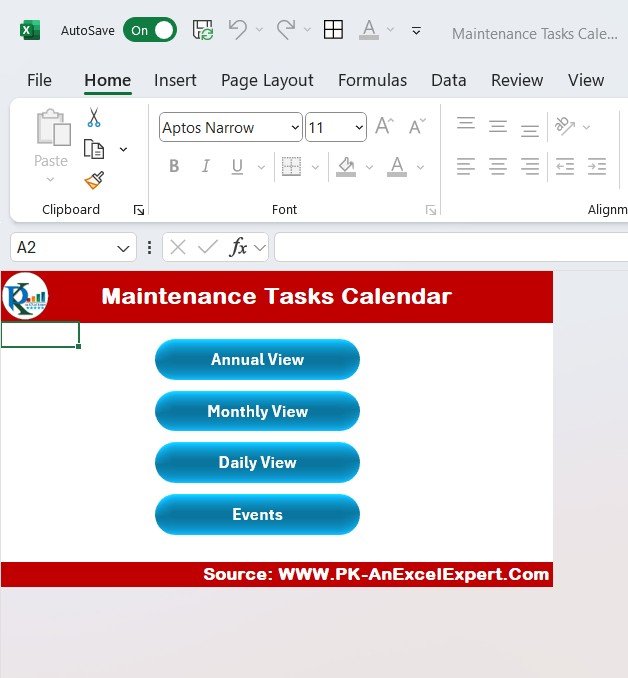Screen dimensions: 628x678
Task: Toggle Underline formatting
Action: coord(237,166)
